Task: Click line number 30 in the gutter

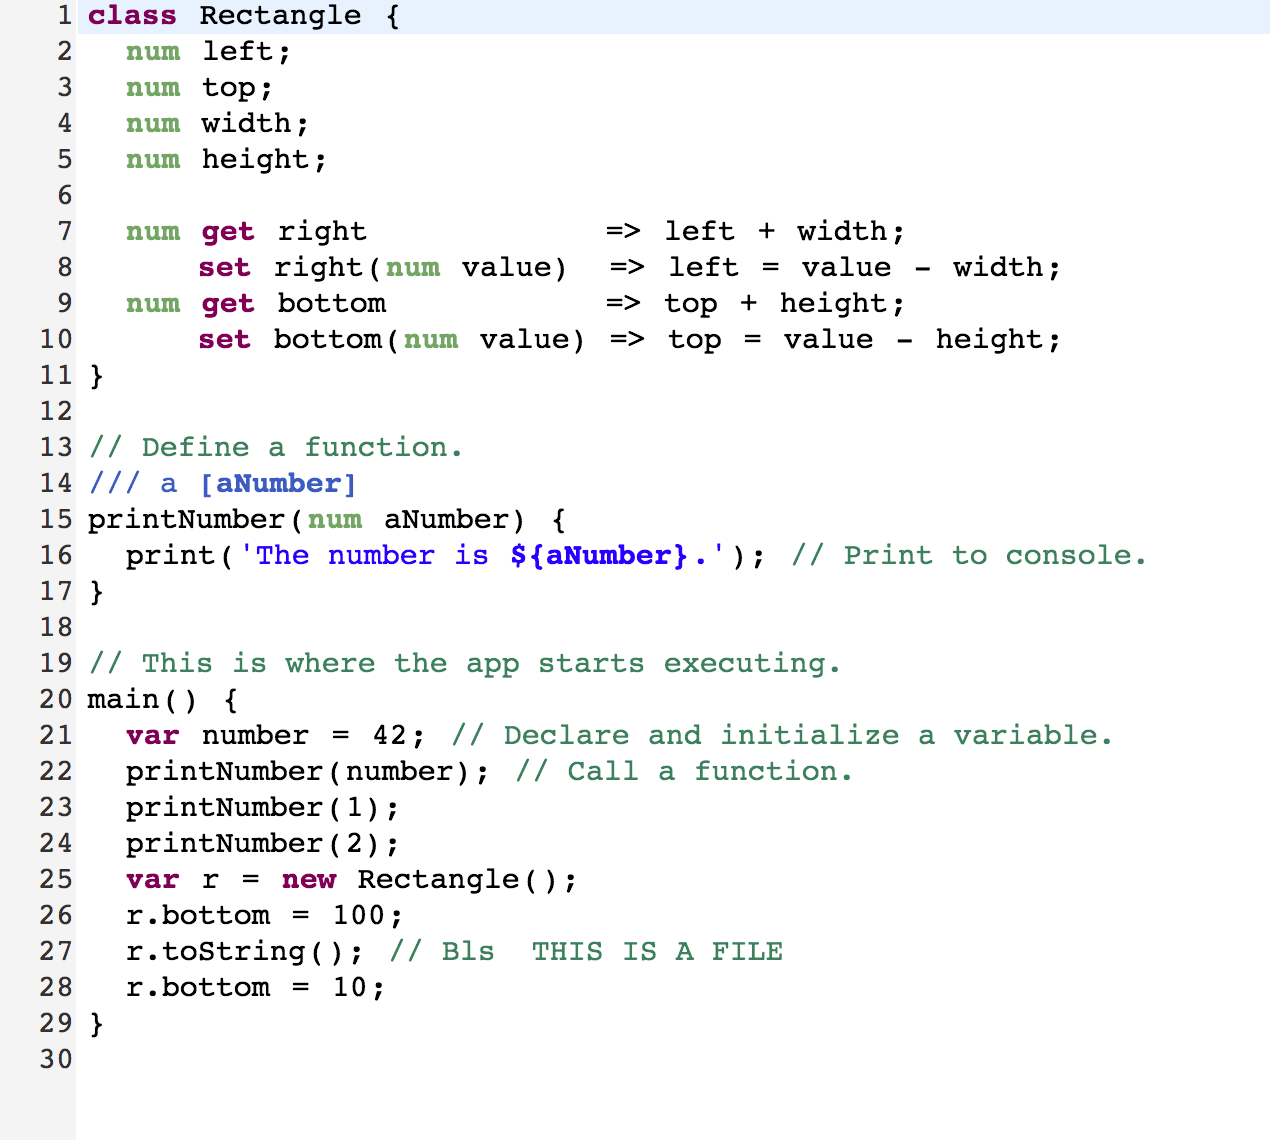Action: pos(56,1060)
